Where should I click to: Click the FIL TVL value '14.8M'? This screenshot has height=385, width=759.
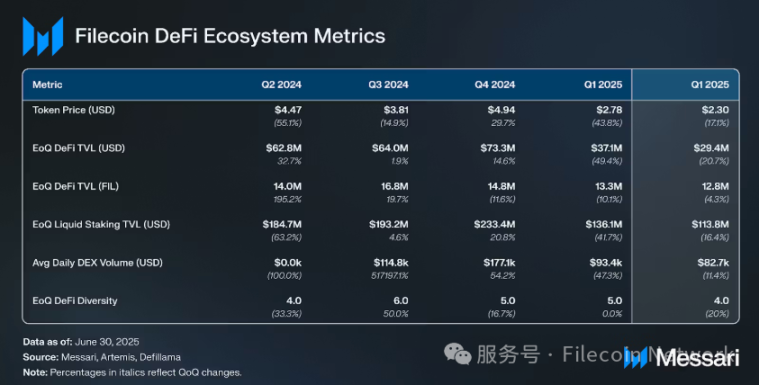click(501, 186)
